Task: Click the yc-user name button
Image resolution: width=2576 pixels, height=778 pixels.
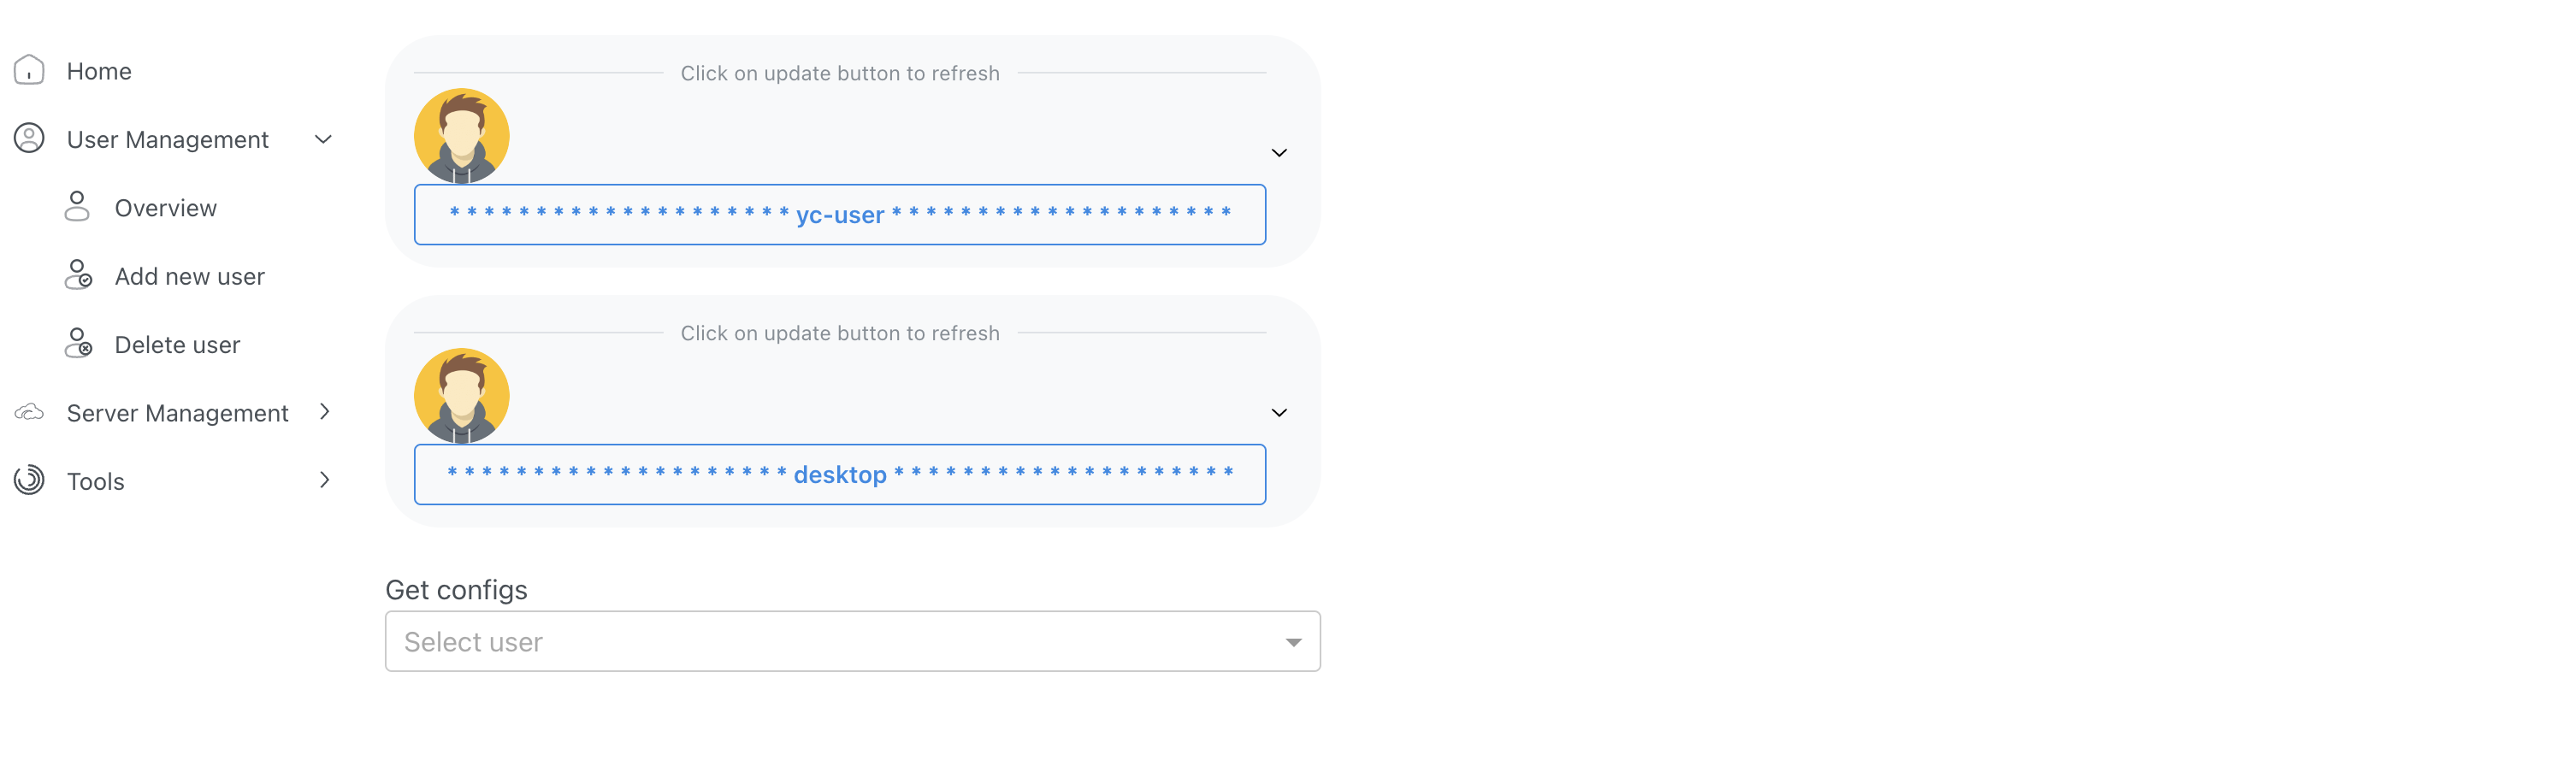Action: point(839,215)
